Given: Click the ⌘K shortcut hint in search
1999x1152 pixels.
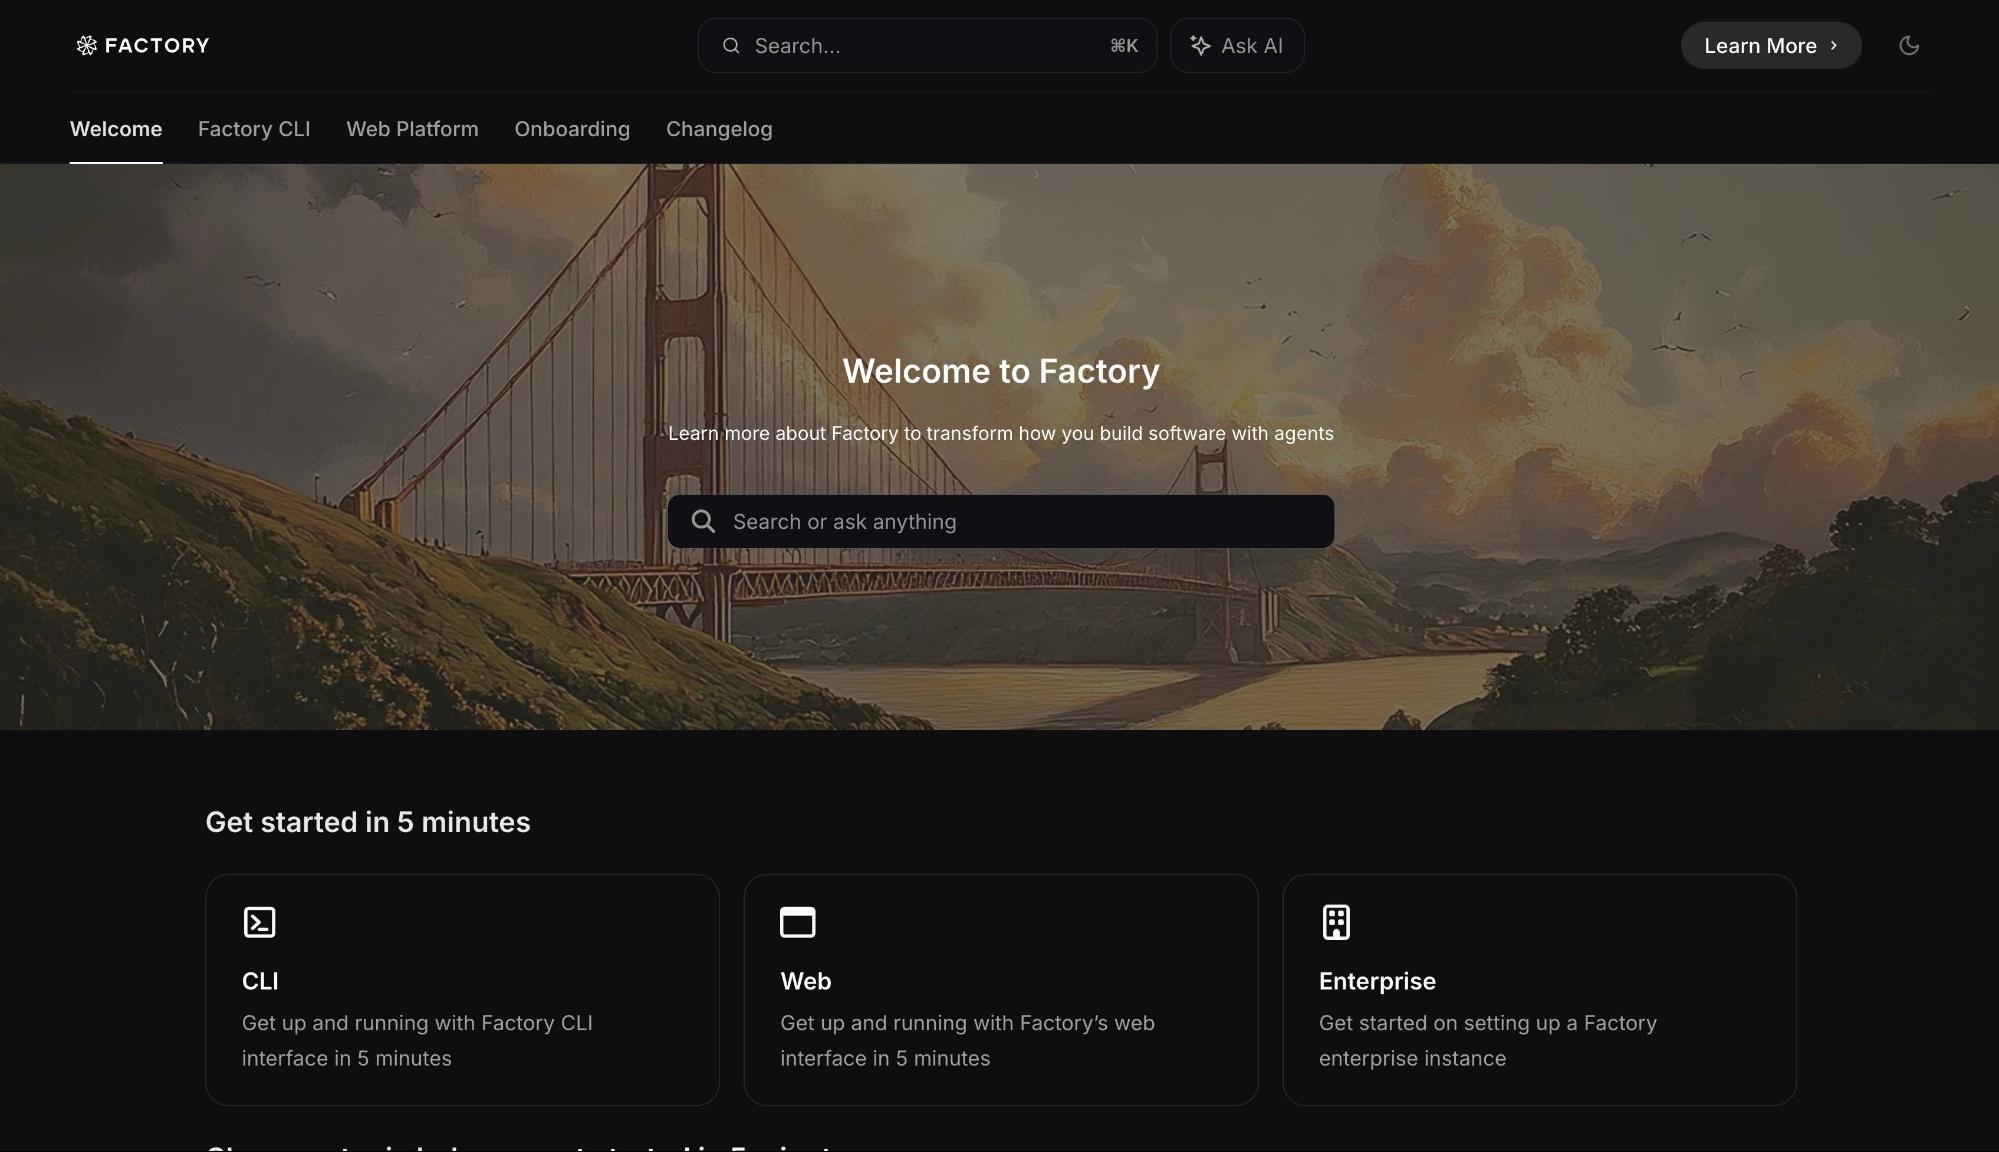Looking at the screenshot, I should 1123,45.
